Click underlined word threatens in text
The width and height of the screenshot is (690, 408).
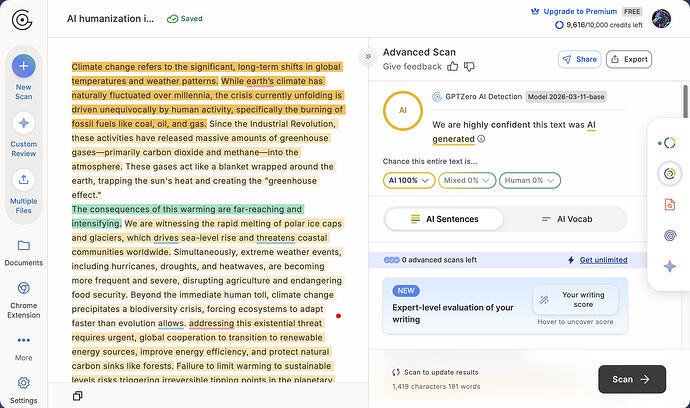(x=275, y=238)
